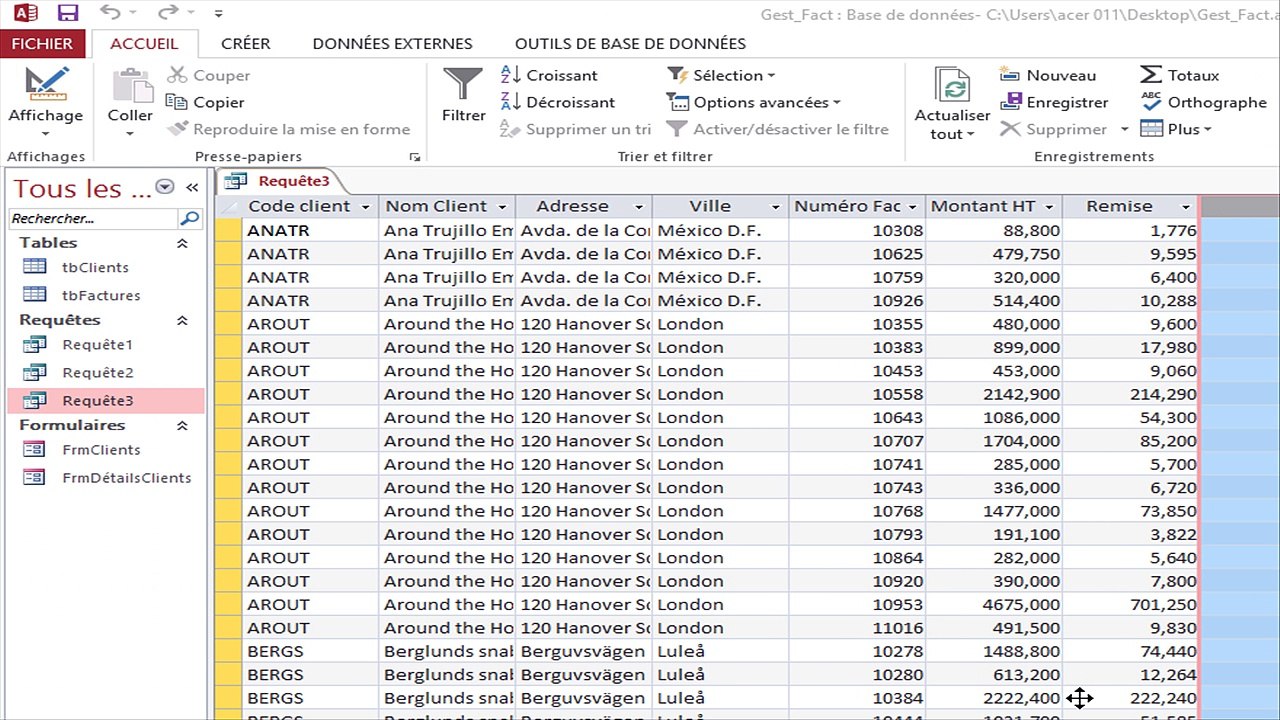Open the FrmDétailsClients form

tap(126, 478)
